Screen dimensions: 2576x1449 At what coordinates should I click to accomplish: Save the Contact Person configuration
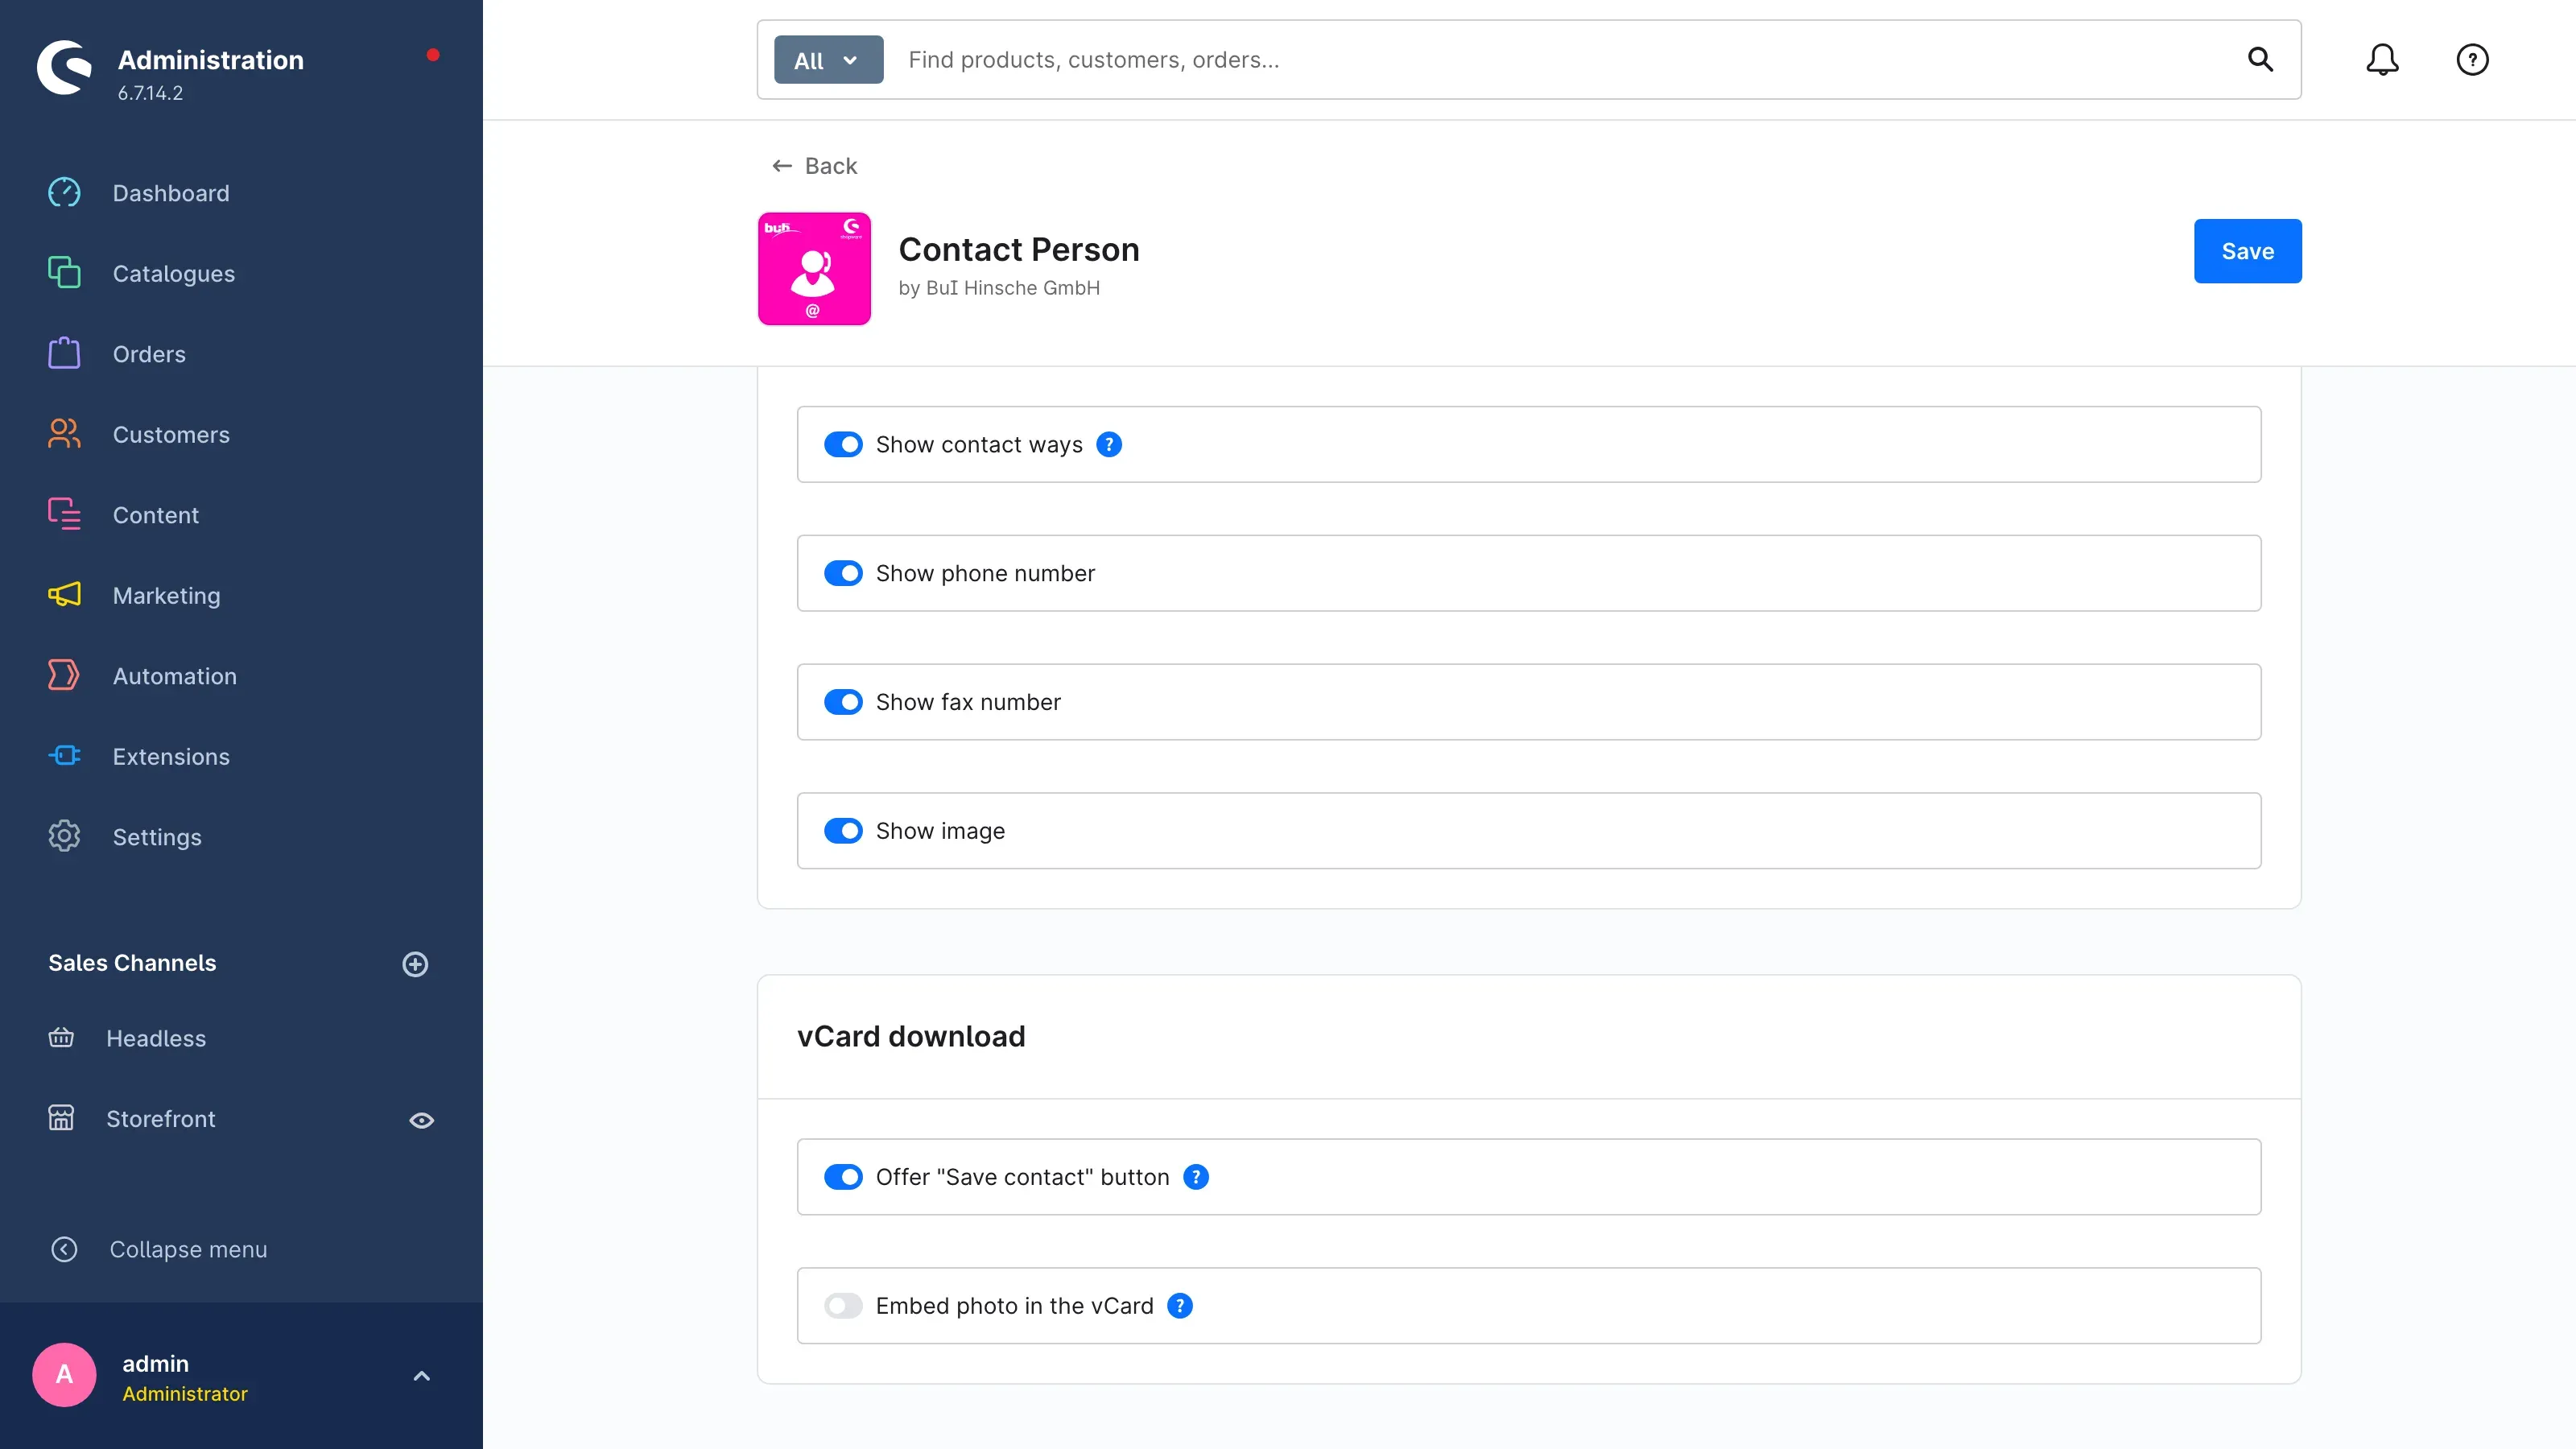tap(2247, 251)
